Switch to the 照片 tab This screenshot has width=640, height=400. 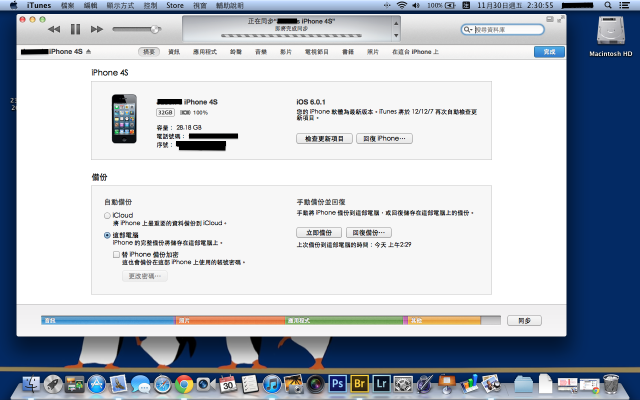pyautogui.click(x=373, y=52)
